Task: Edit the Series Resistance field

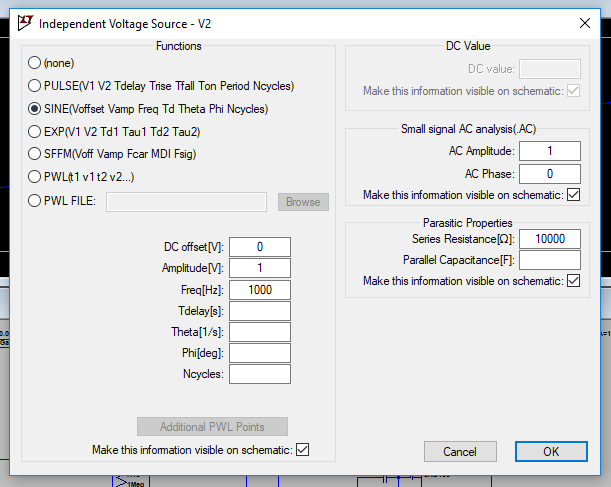Action: coord(550,239)
